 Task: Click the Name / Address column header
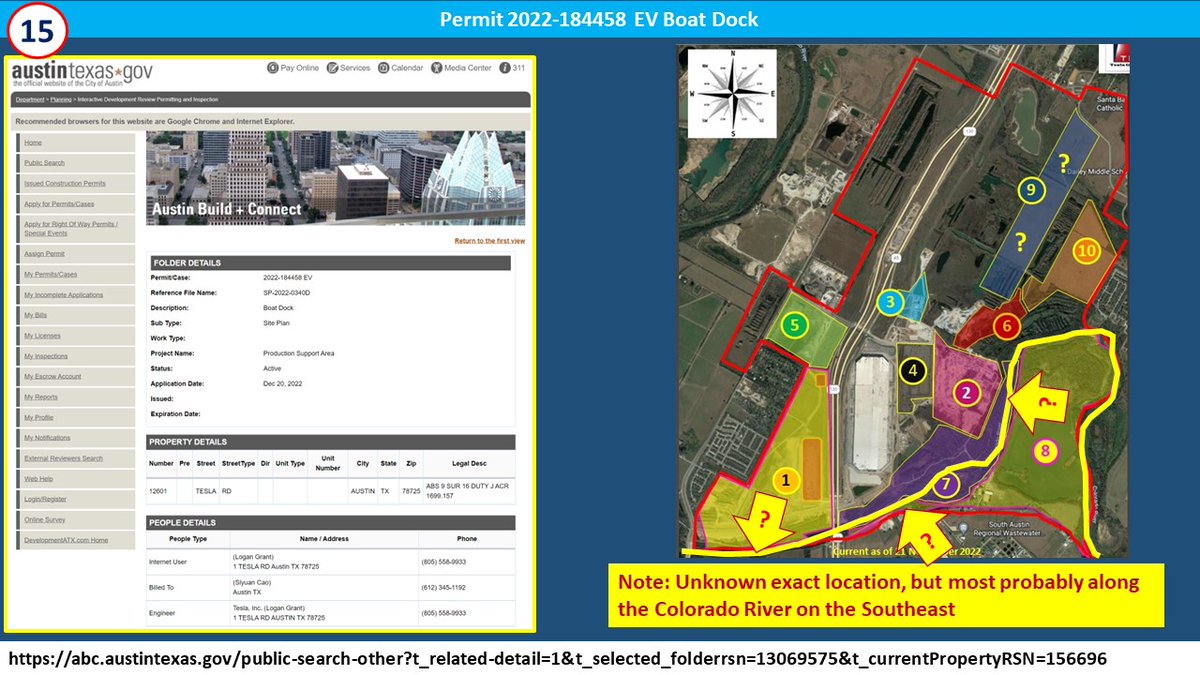tap(325, 539)
